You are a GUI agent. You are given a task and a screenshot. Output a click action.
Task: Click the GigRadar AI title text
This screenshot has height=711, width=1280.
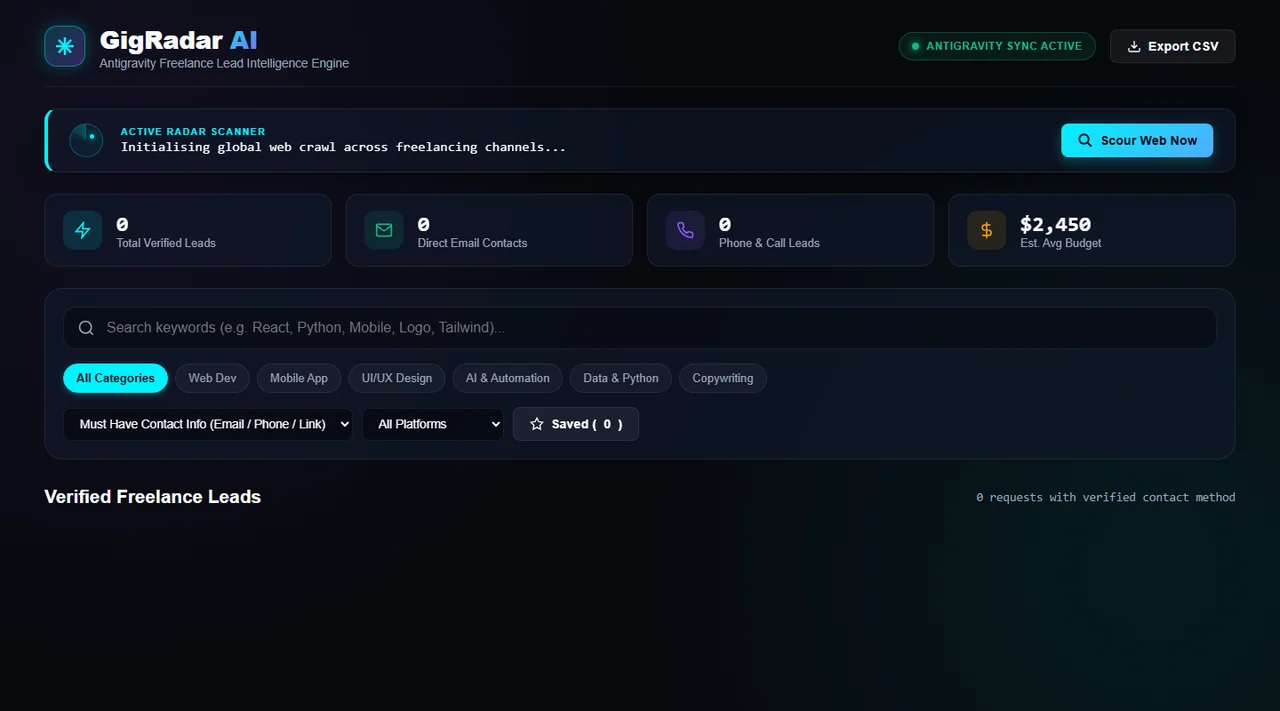[179, 40]
